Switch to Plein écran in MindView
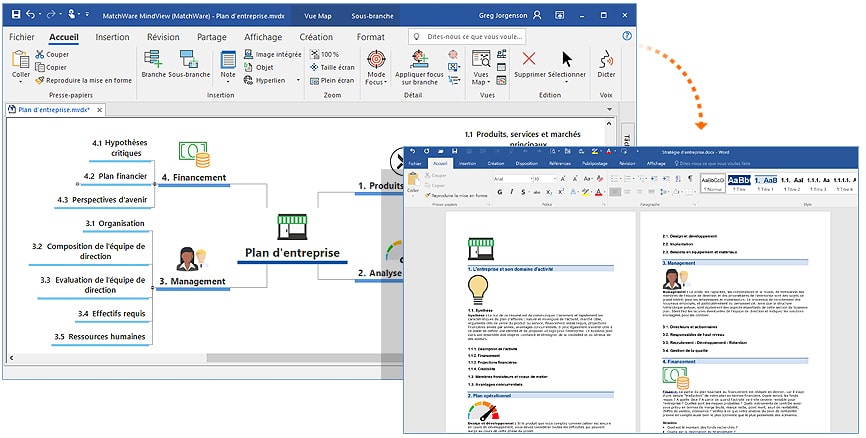 point(332,80)
